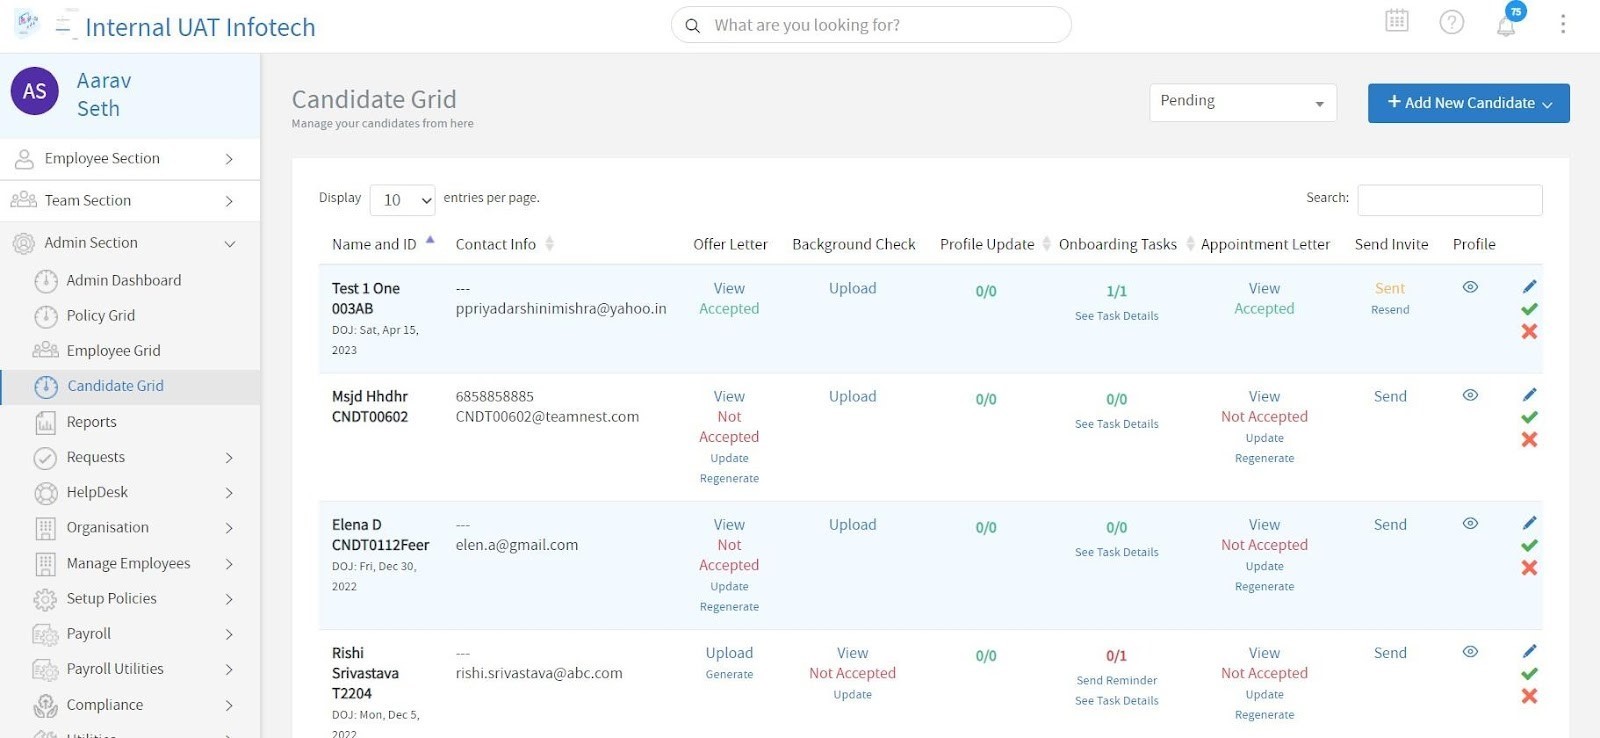
Task: Open Policy Grid in the sidebar
Action: coord(100,316)
